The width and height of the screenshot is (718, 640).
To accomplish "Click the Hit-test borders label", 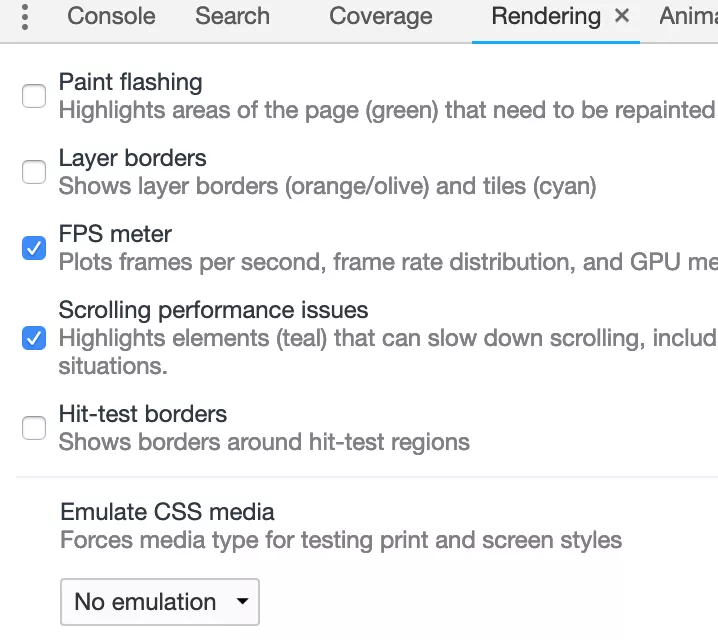I will pyautogui.click(x=143, y=414).
